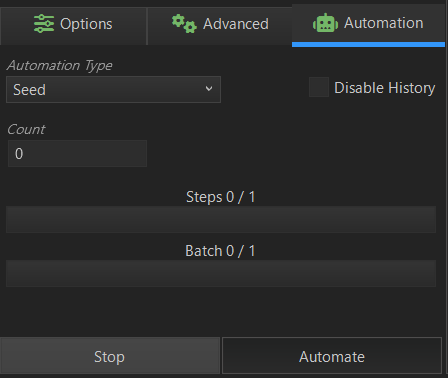Click the Count field label
Screen dimensions: 448x378
[26, 129]
